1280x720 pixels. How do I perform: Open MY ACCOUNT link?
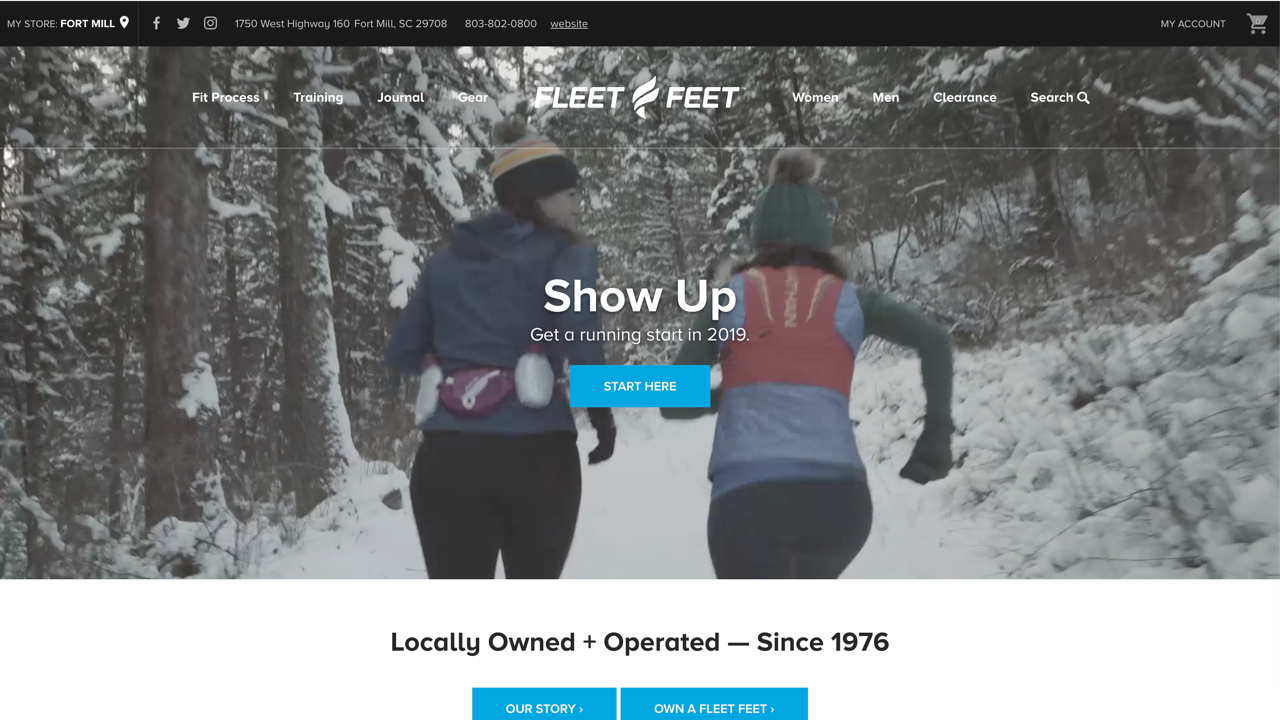tap(1193, 23)
